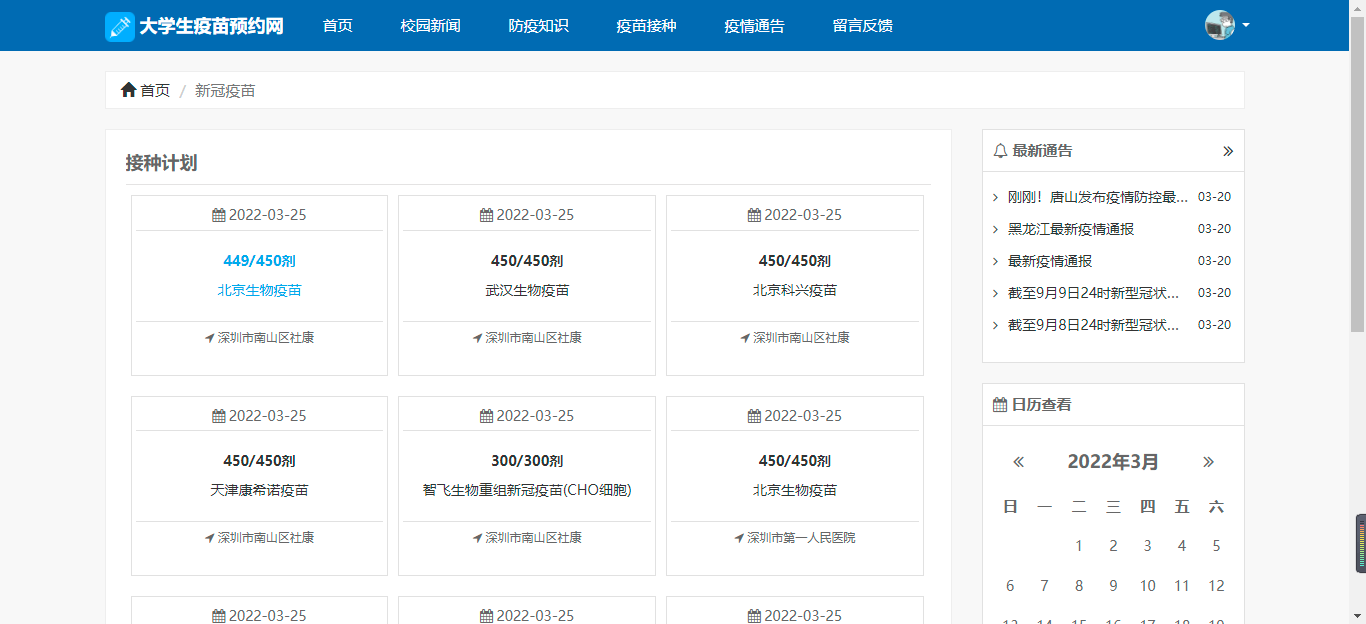The image size is (1366, 624).
Task: Expand more notices with double-chevron icon
Action: [x=1228, y=151]
